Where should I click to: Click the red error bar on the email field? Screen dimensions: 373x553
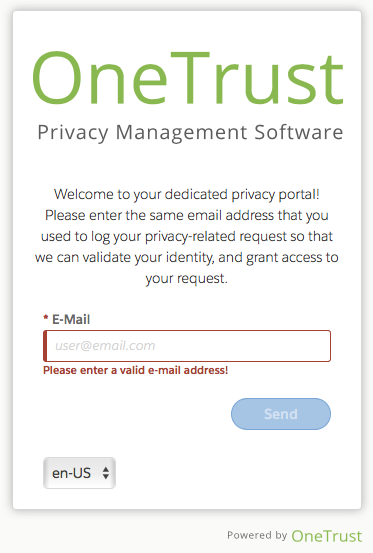click(45, 346)
